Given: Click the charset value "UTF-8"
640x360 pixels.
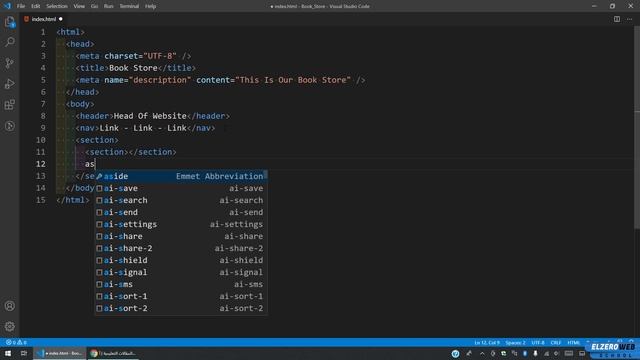Looking at the screenshot, I should pos(160,56).
